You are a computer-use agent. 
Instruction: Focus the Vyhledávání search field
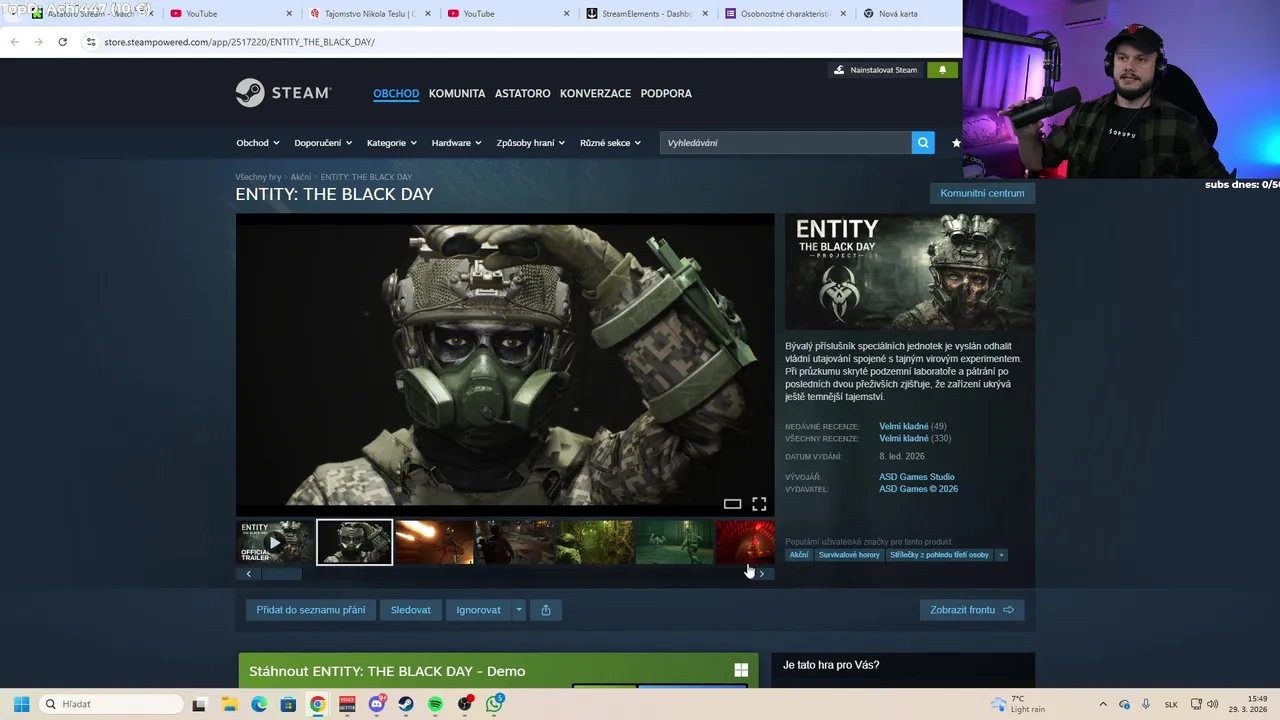(x=786, y=143)
